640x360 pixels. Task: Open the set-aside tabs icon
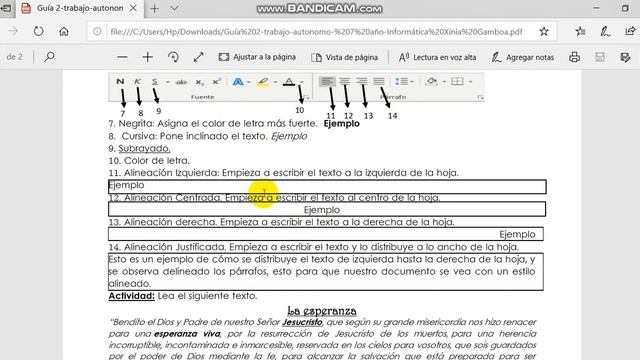coord(6,8)
